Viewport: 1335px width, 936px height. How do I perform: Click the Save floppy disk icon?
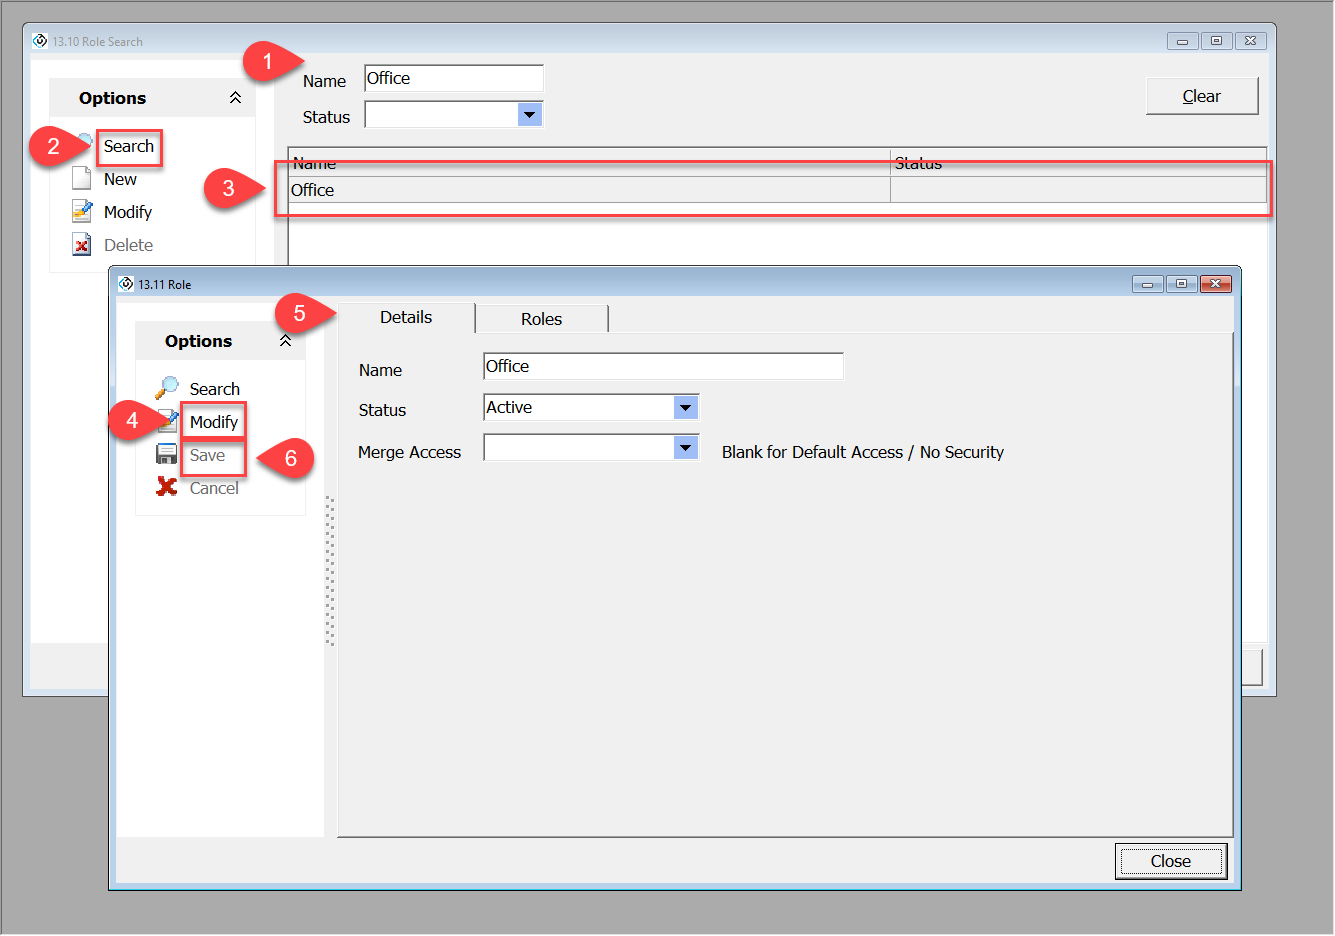point(167,455)
